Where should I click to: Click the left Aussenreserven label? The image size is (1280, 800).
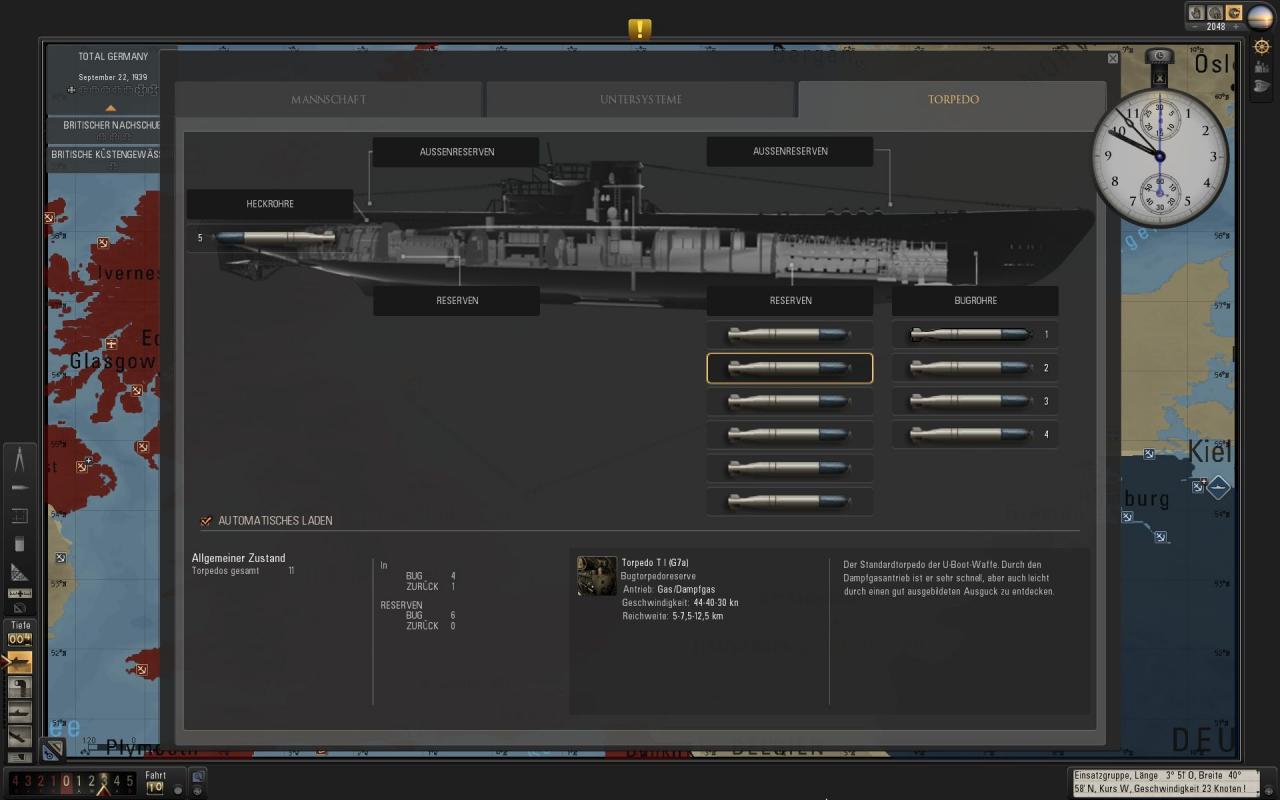click(x=456, y=152)
